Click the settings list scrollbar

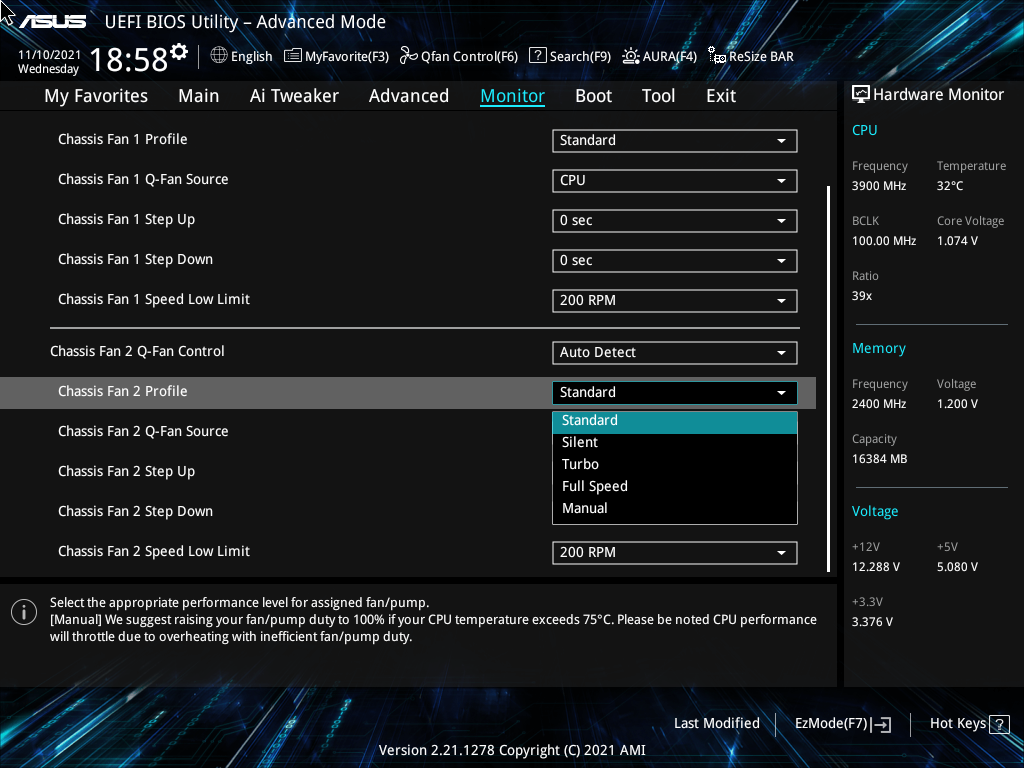pos(829,379)
